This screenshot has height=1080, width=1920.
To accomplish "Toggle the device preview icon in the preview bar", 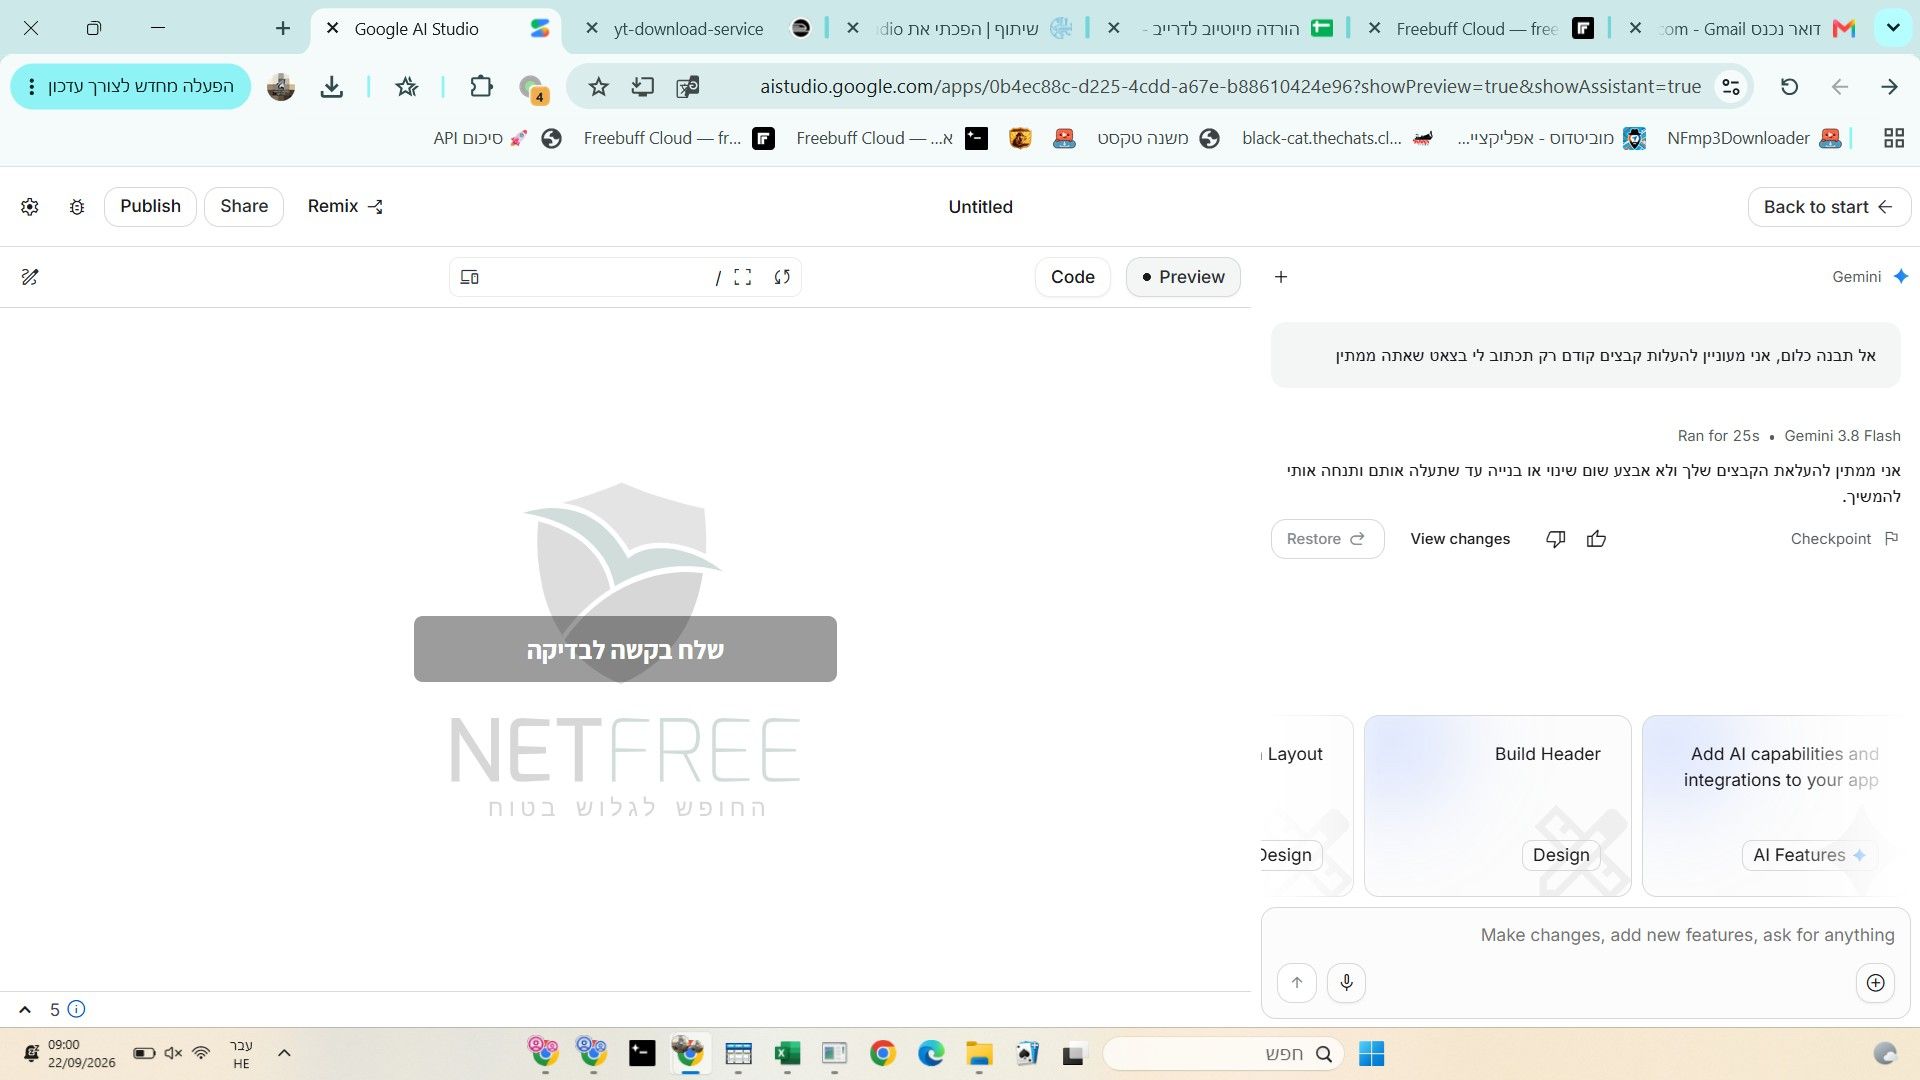I will pyautogui.click(x=469, y=277).
